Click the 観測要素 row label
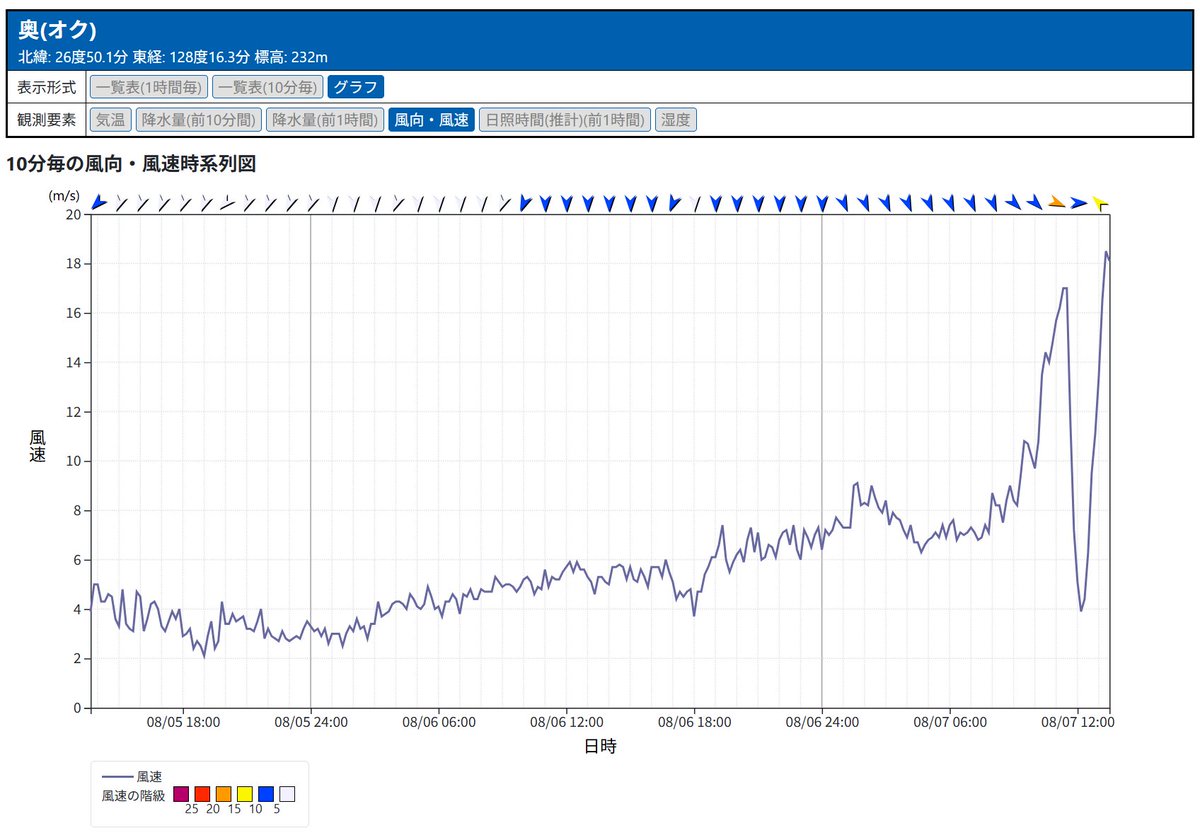Viewport: 1200px width, 833px height. click(47, 120)
